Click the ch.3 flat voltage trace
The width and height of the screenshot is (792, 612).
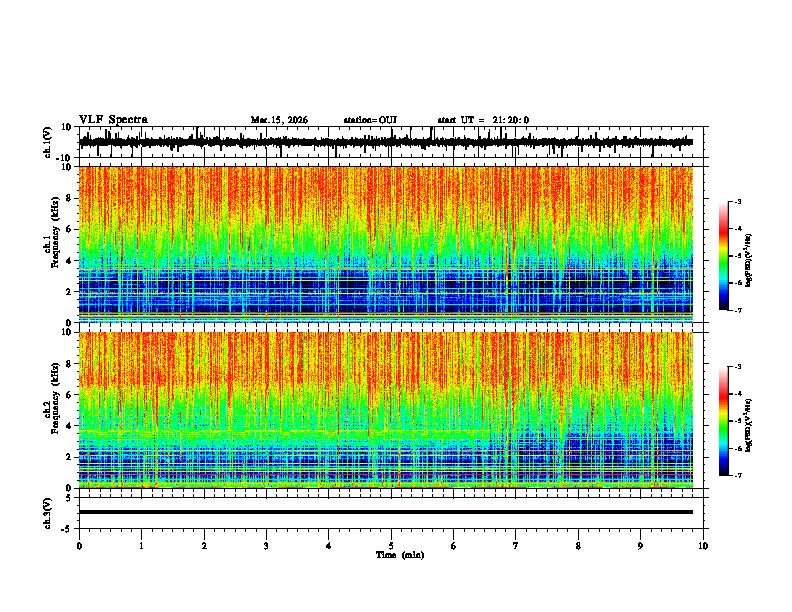click(386, 512)
